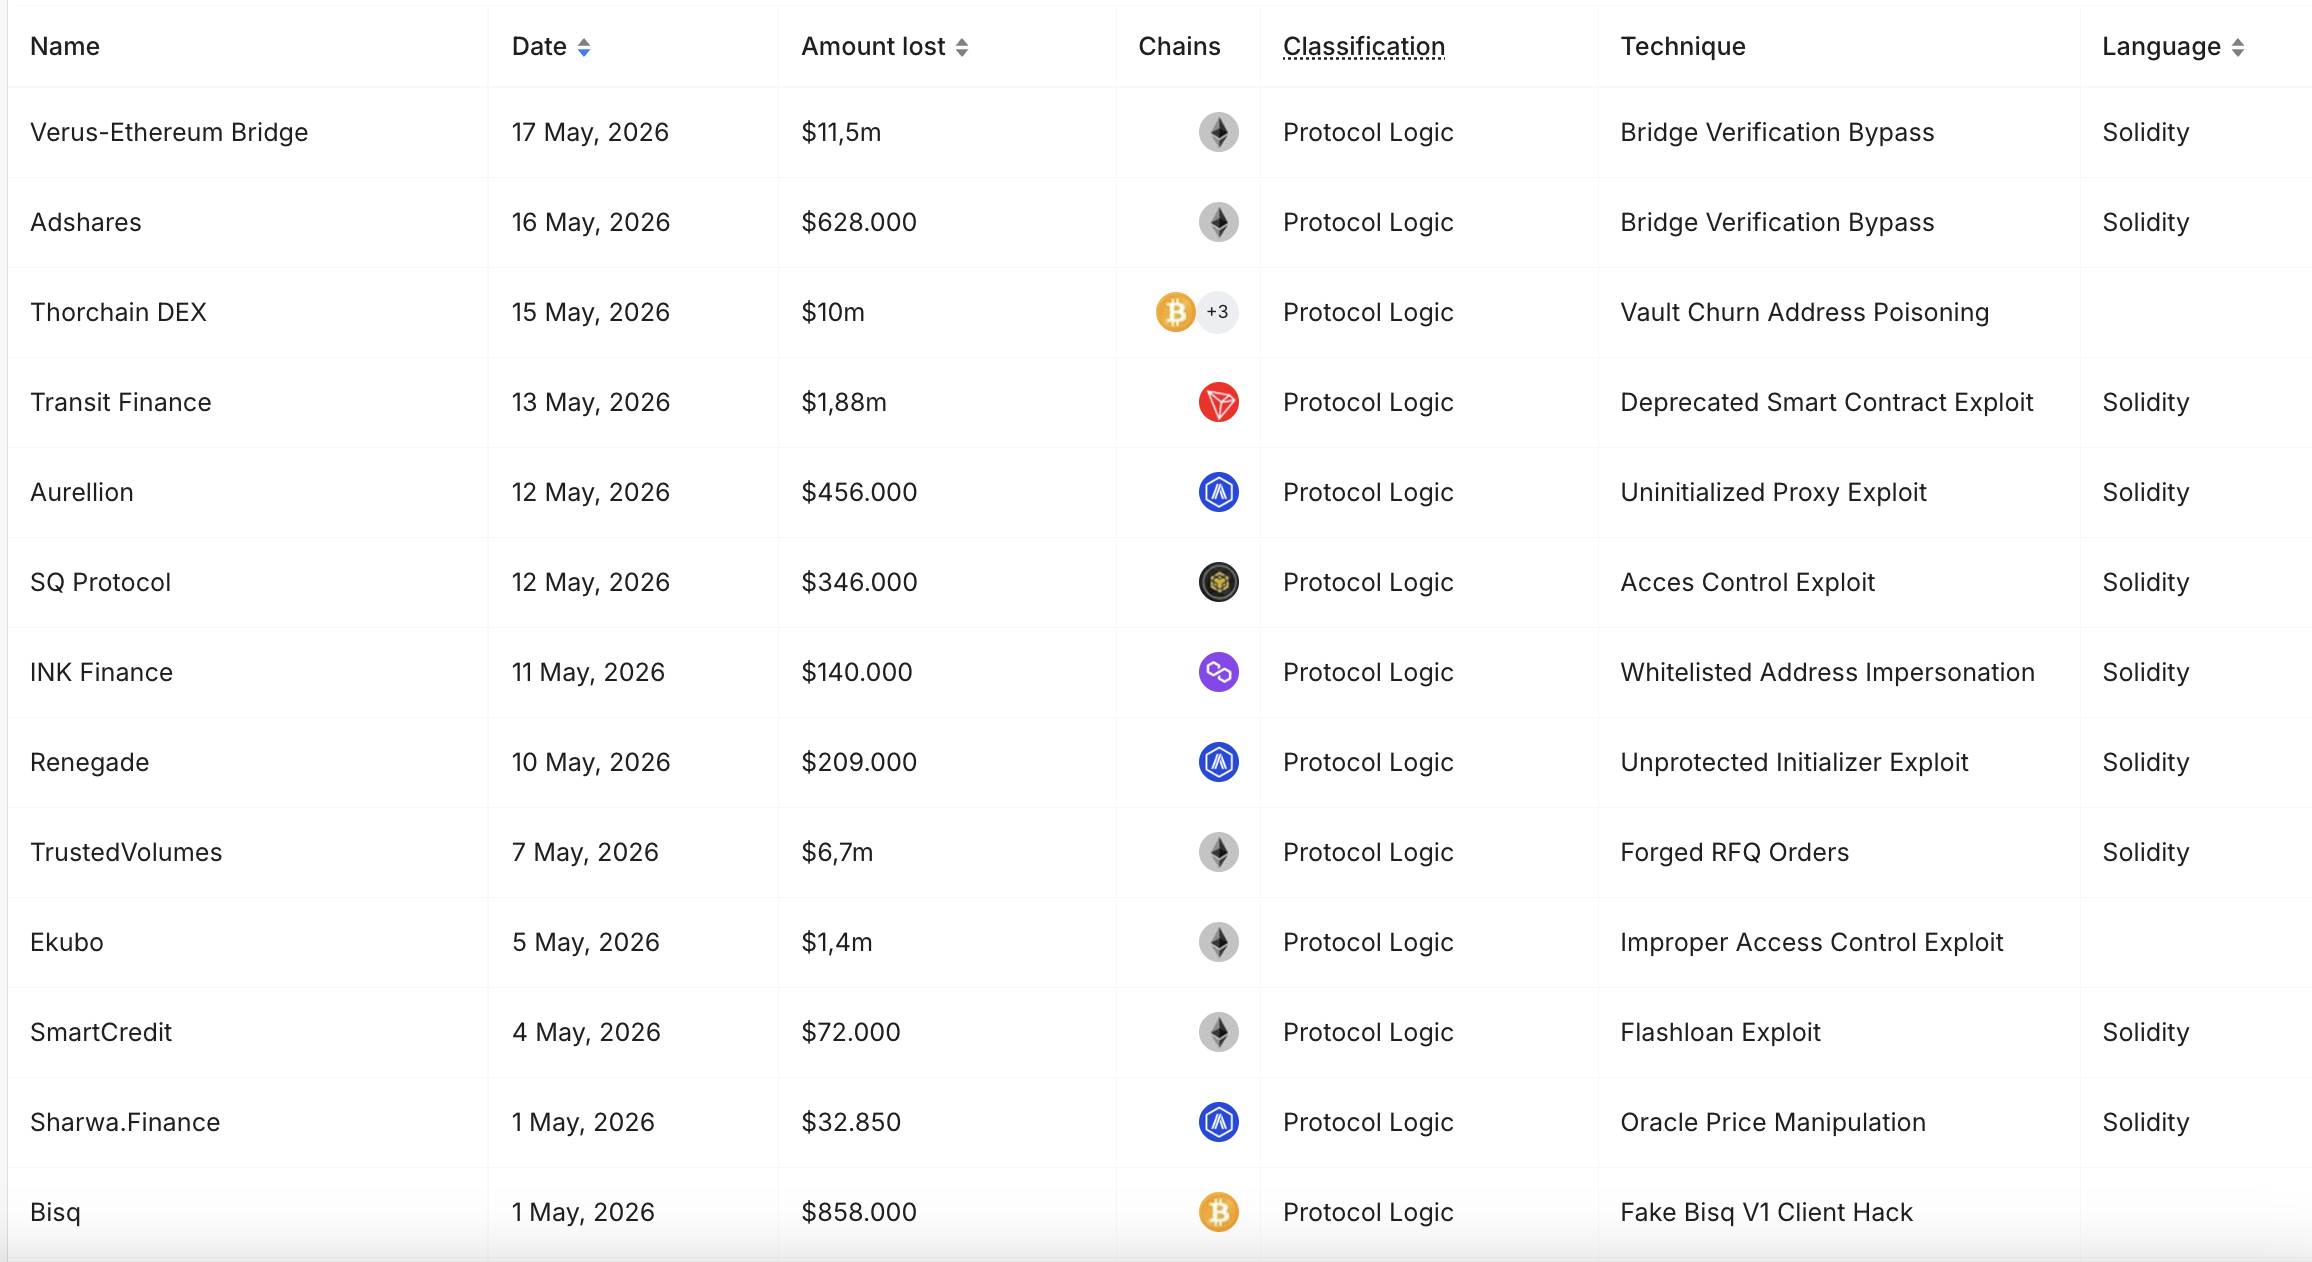Click the $346.000 amount cell
Image resolution: width=2312 pixels, height=1262 pixels.
coord(859,582)
